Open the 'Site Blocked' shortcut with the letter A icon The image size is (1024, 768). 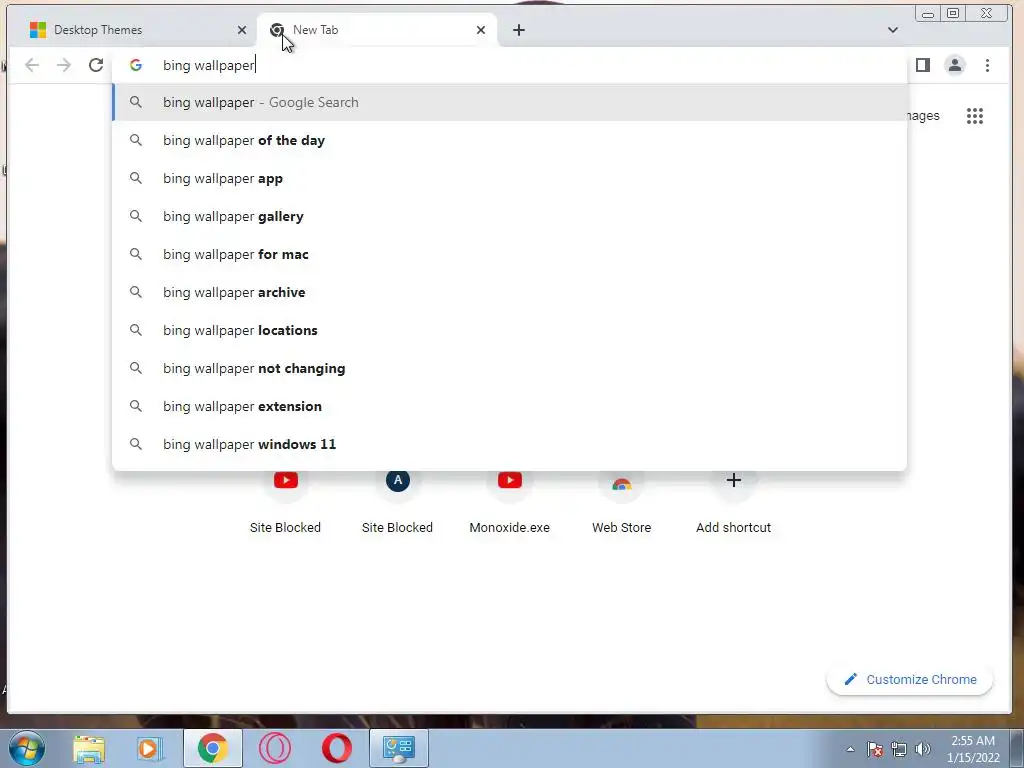pos(397,502)
